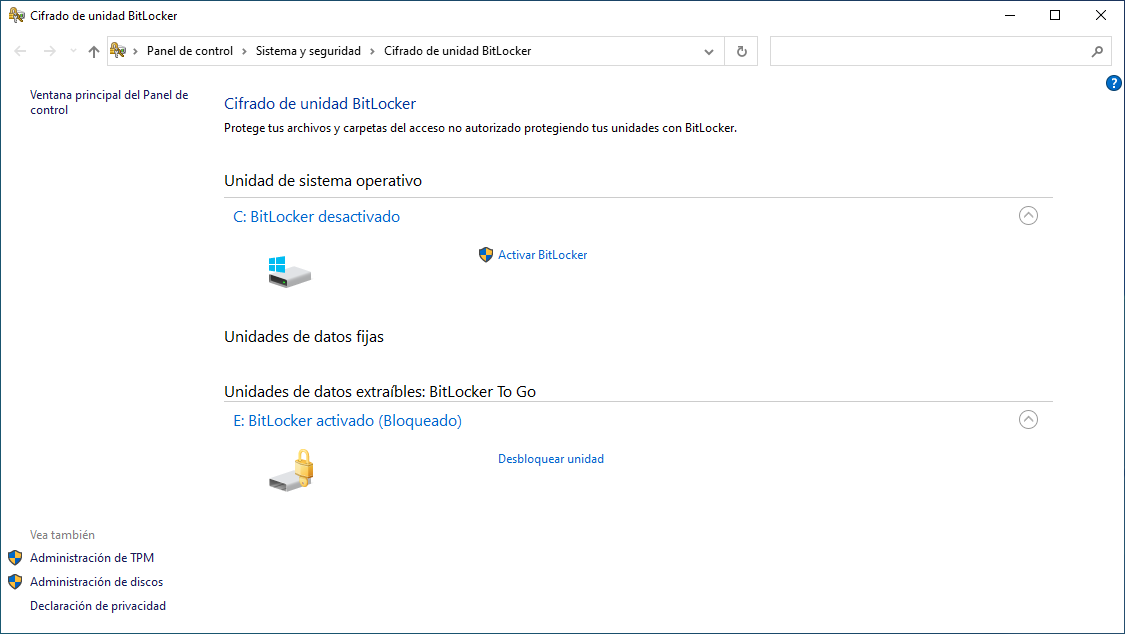The image size is (1125, 634).
Task: Open the 'Panel de control' breadcrumb
Action: (189, 51)
